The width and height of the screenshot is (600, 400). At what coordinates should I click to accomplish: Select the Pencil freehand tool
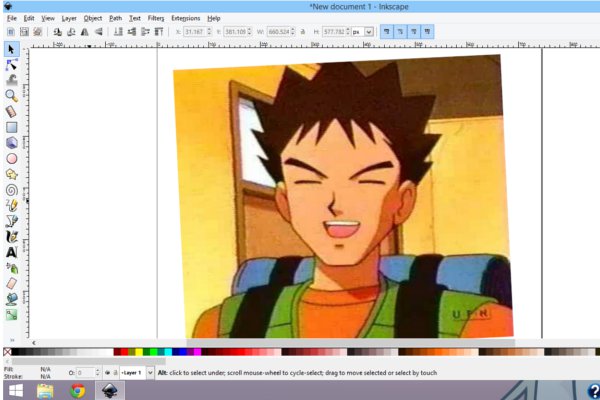click(11, 206)
